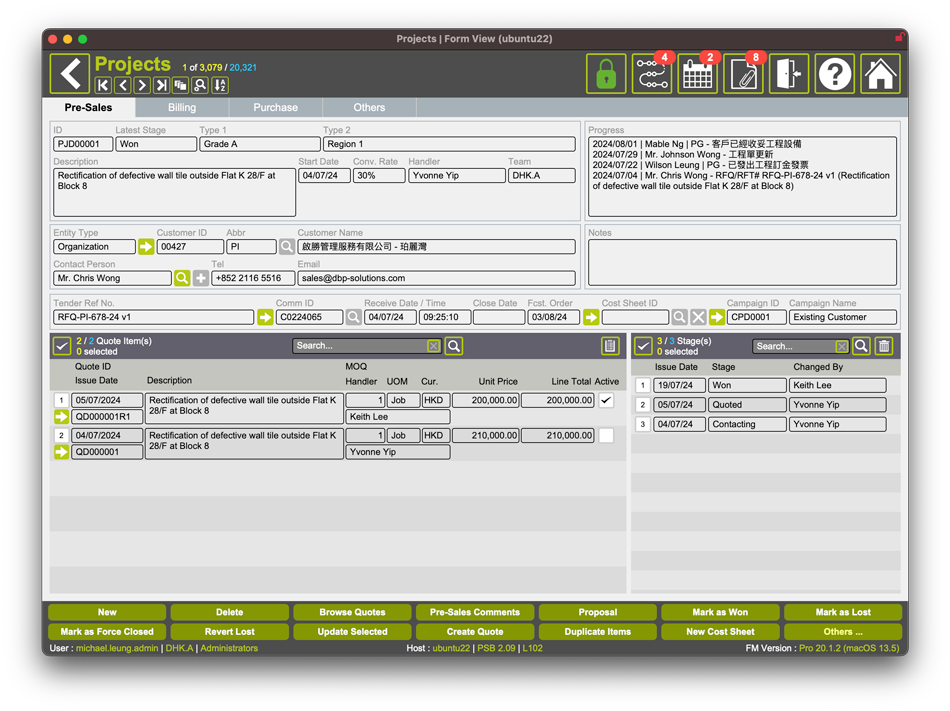The image size is (950, 711).
Task: Click into the Notes text field
Action: (x=742, y=262)
